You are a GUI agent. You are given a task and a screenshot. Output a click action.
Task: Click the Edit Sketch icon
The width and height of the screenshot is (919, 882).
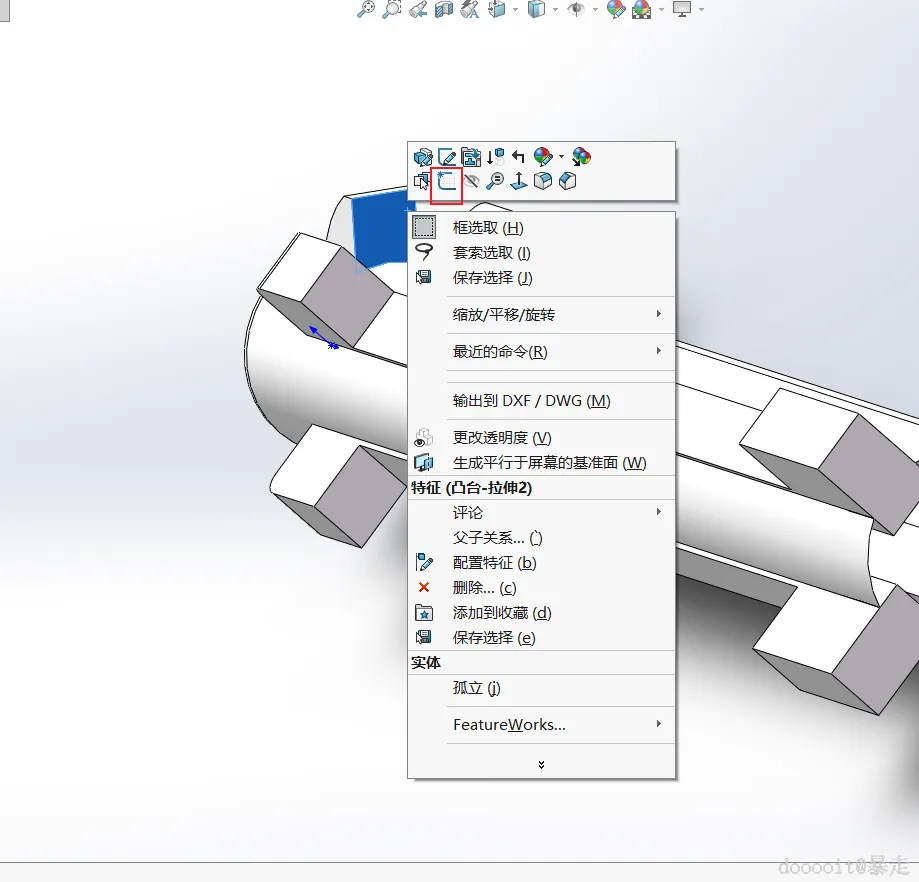447,157
